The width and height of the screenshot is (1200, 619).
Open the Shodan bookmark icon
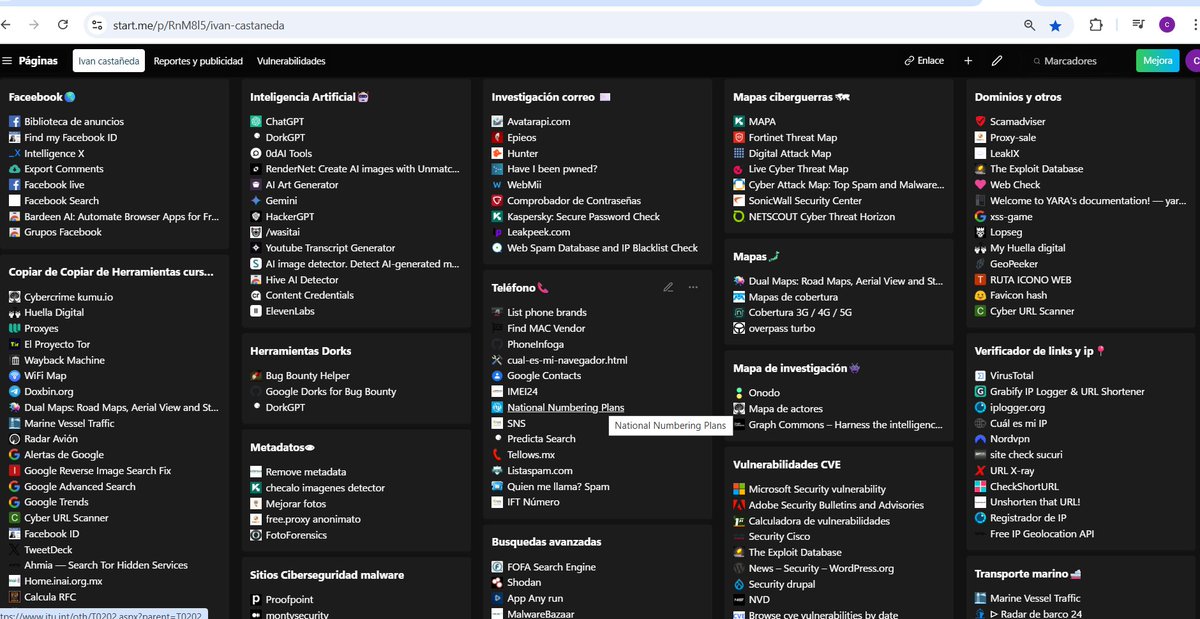click(498, 583)
